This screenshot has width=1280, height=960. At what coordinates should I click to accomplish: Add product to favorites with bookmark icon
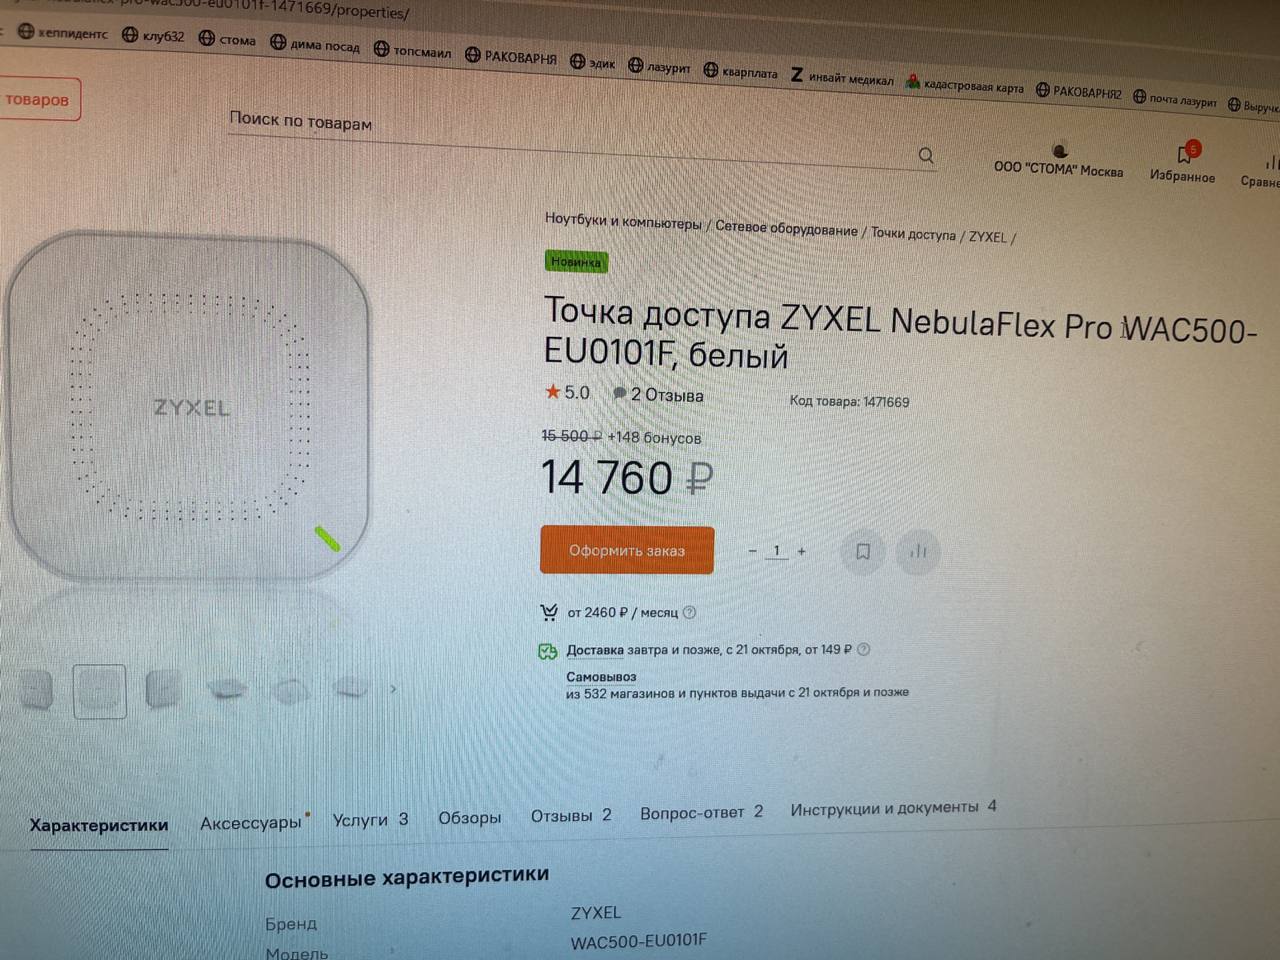[863, 551]
